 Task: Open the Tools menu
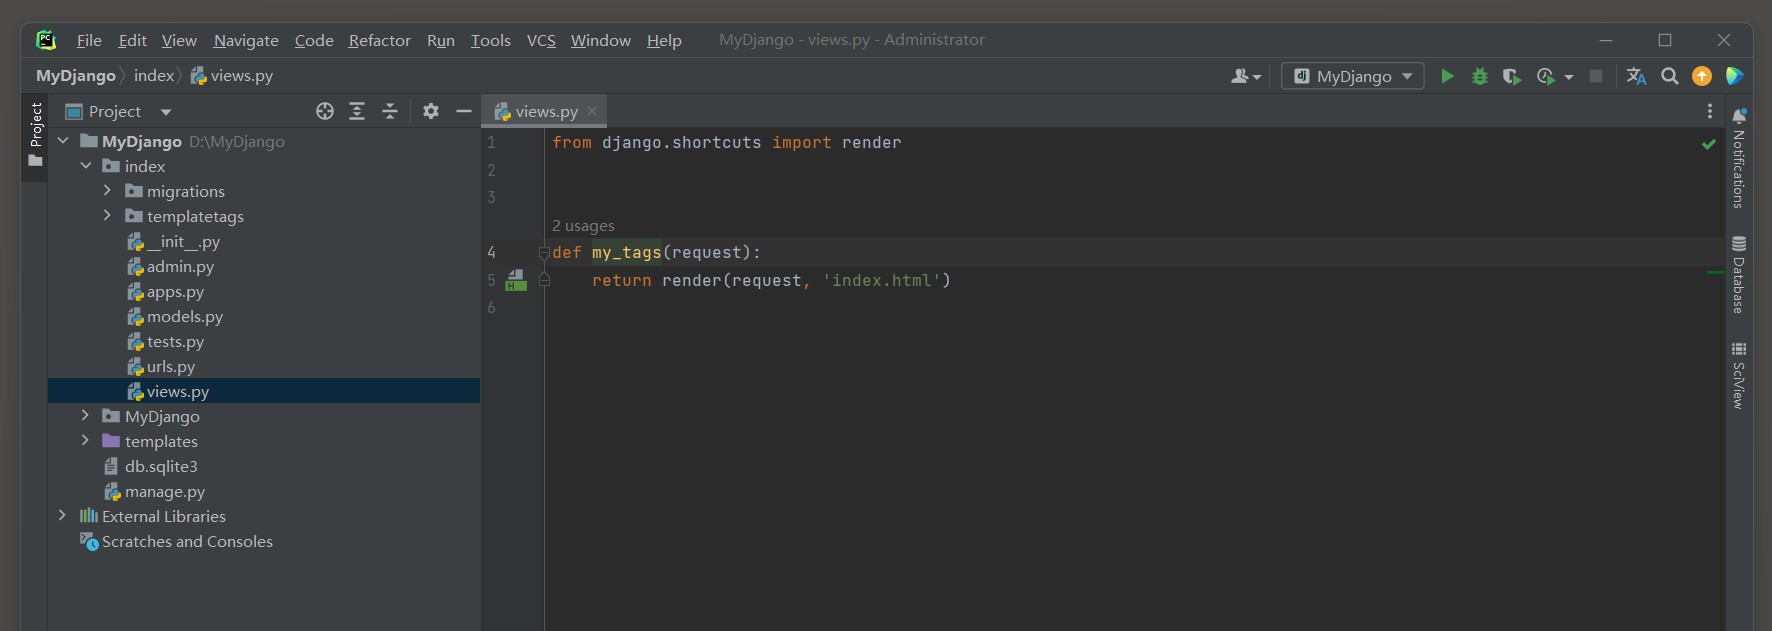point(491,40)
